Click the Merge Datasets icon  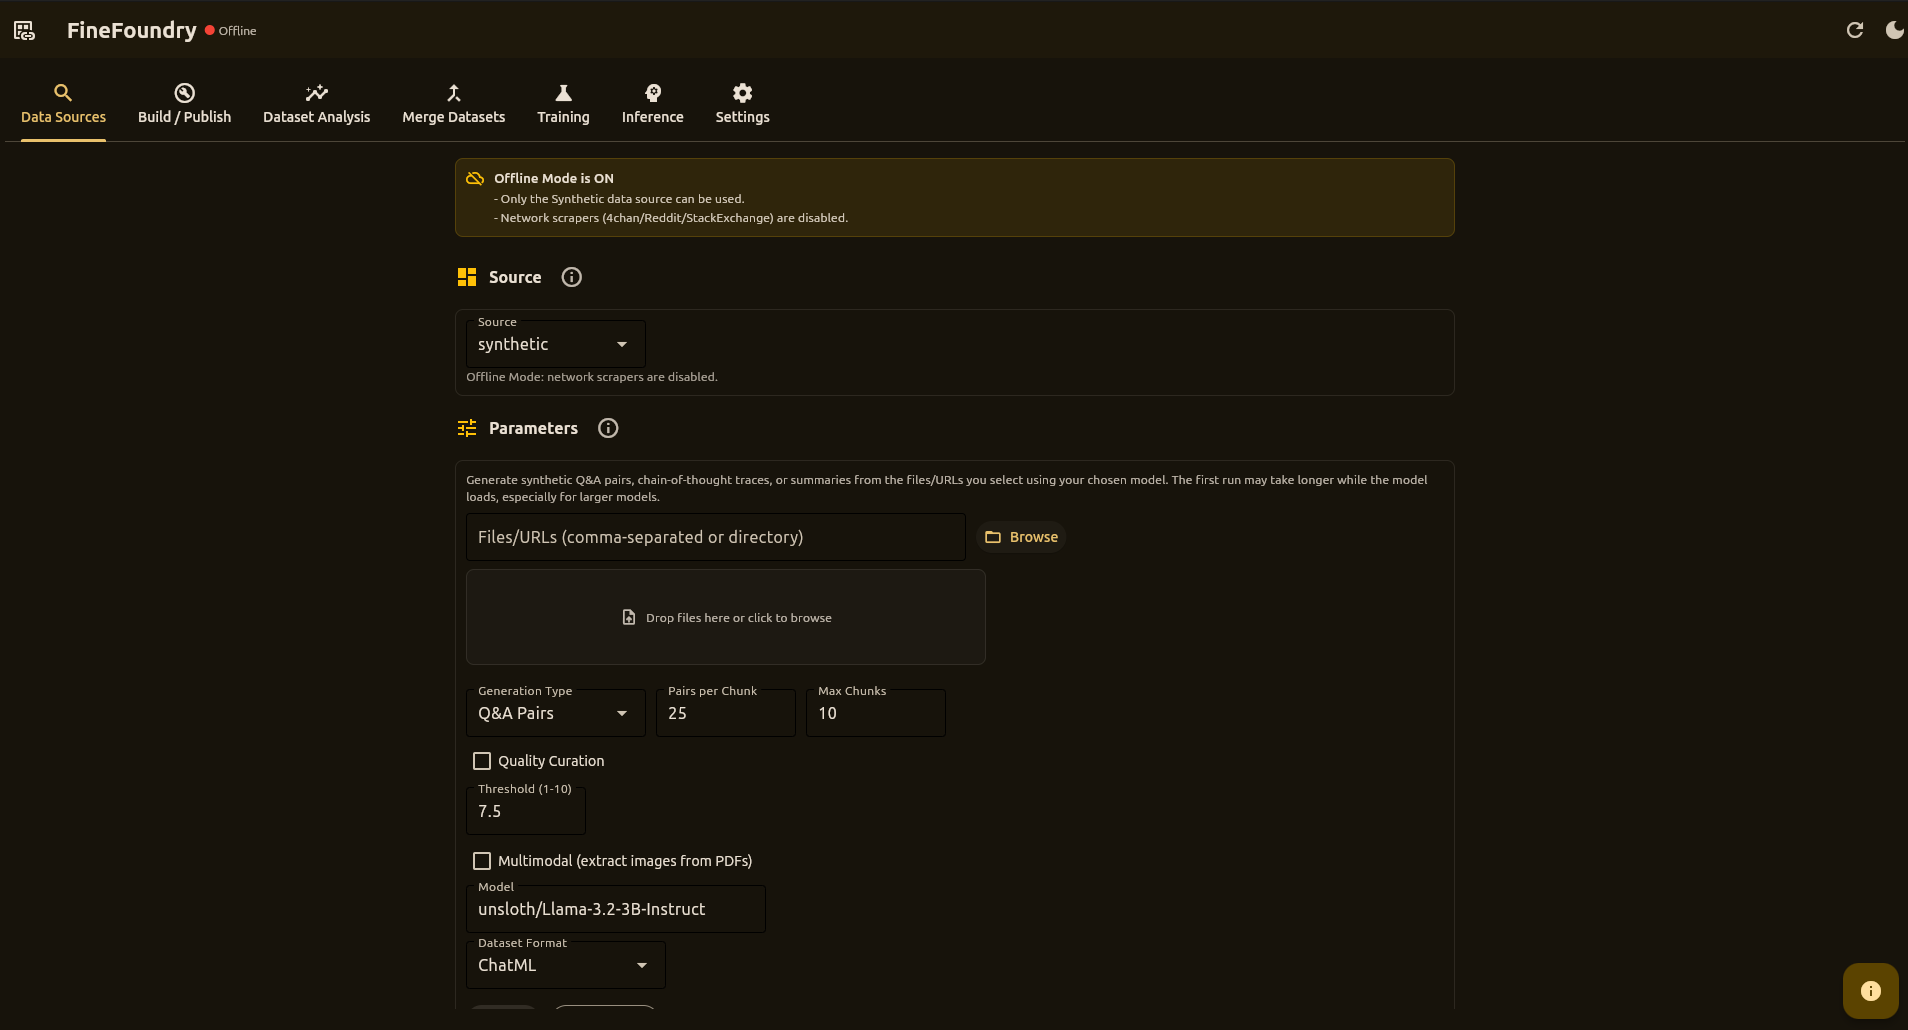tap(452, 91)
